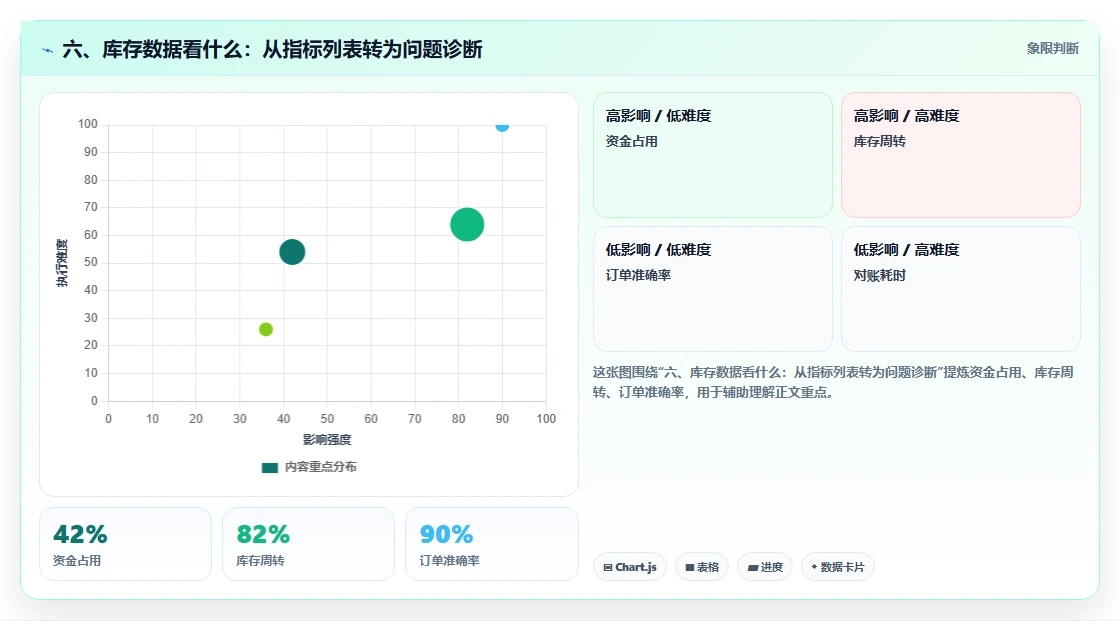
Task: Click the lightning icon beside the section title
Action: 48,50
